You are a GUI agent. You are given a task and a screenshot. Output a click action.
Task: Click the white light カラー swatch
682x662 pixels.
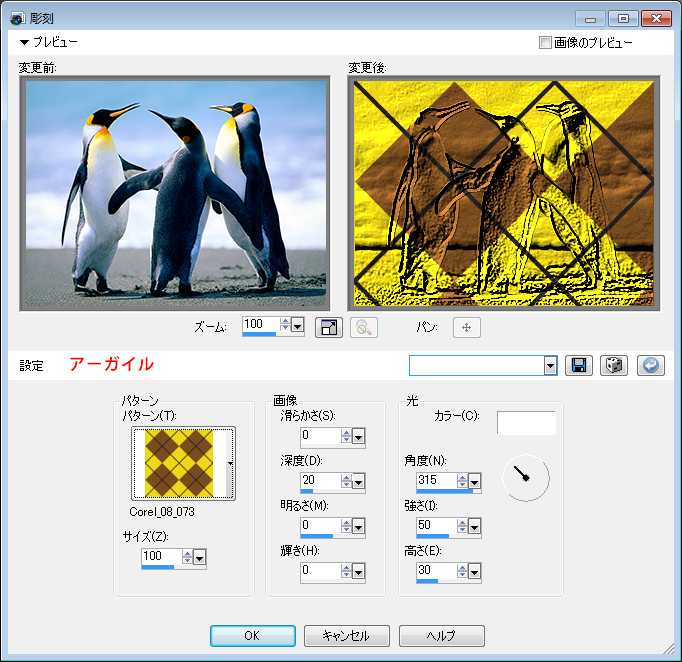526,422
